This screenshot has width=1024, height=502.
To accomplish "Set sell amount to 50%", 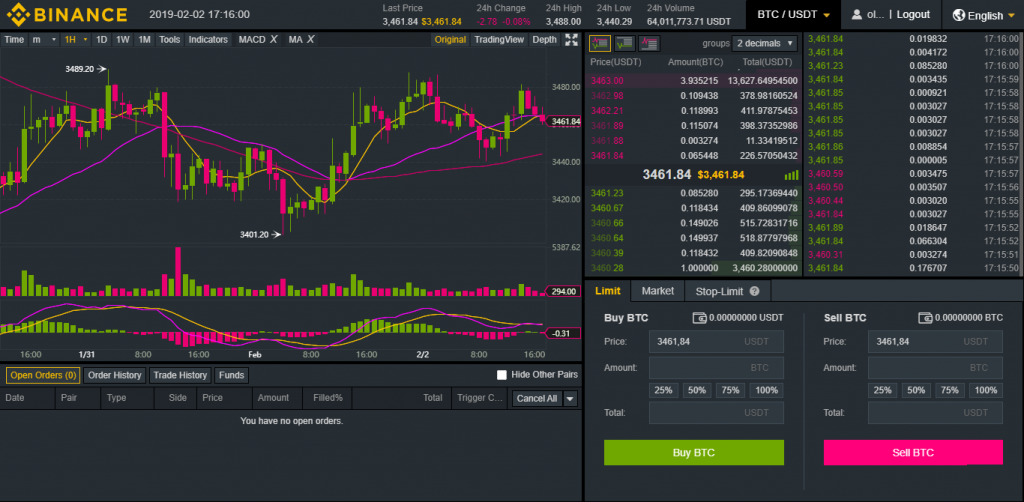I will (x=916, y=390).
